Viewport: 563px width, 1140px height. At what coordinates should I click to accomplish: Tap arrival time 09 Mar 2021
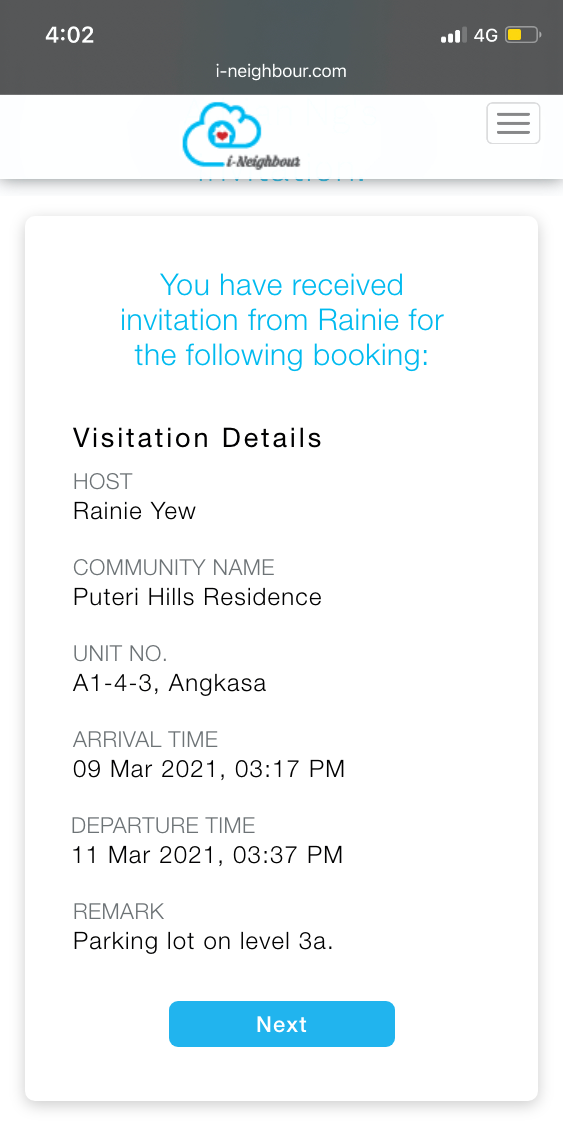[209, 769]
